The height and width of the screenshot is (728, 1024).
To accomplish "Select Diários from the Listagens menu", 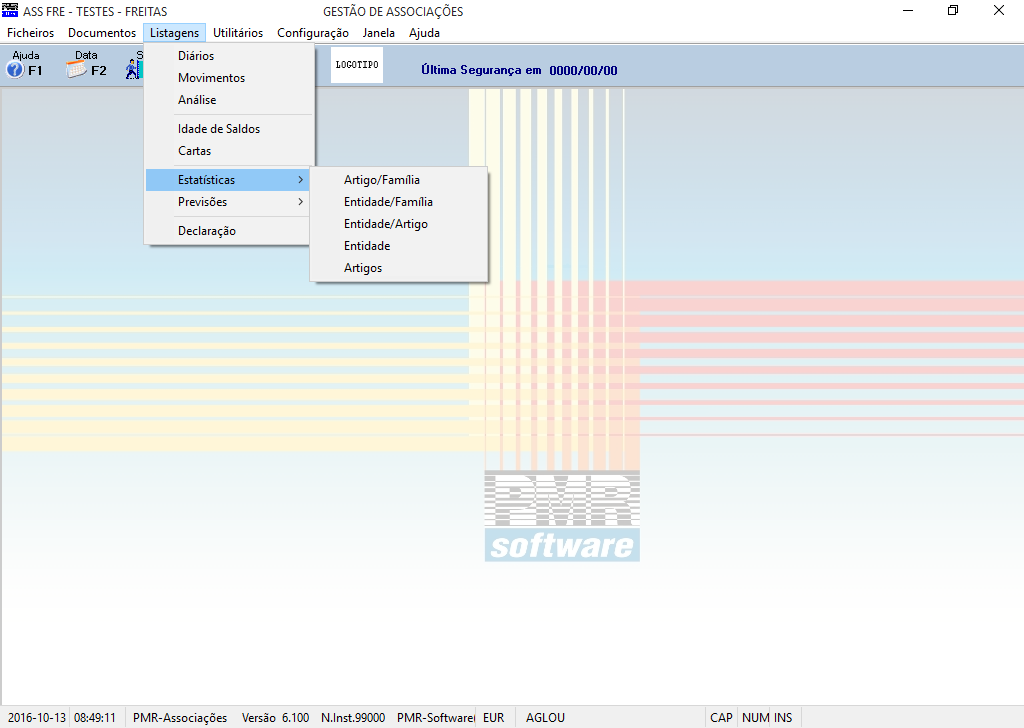I will 229,55.
